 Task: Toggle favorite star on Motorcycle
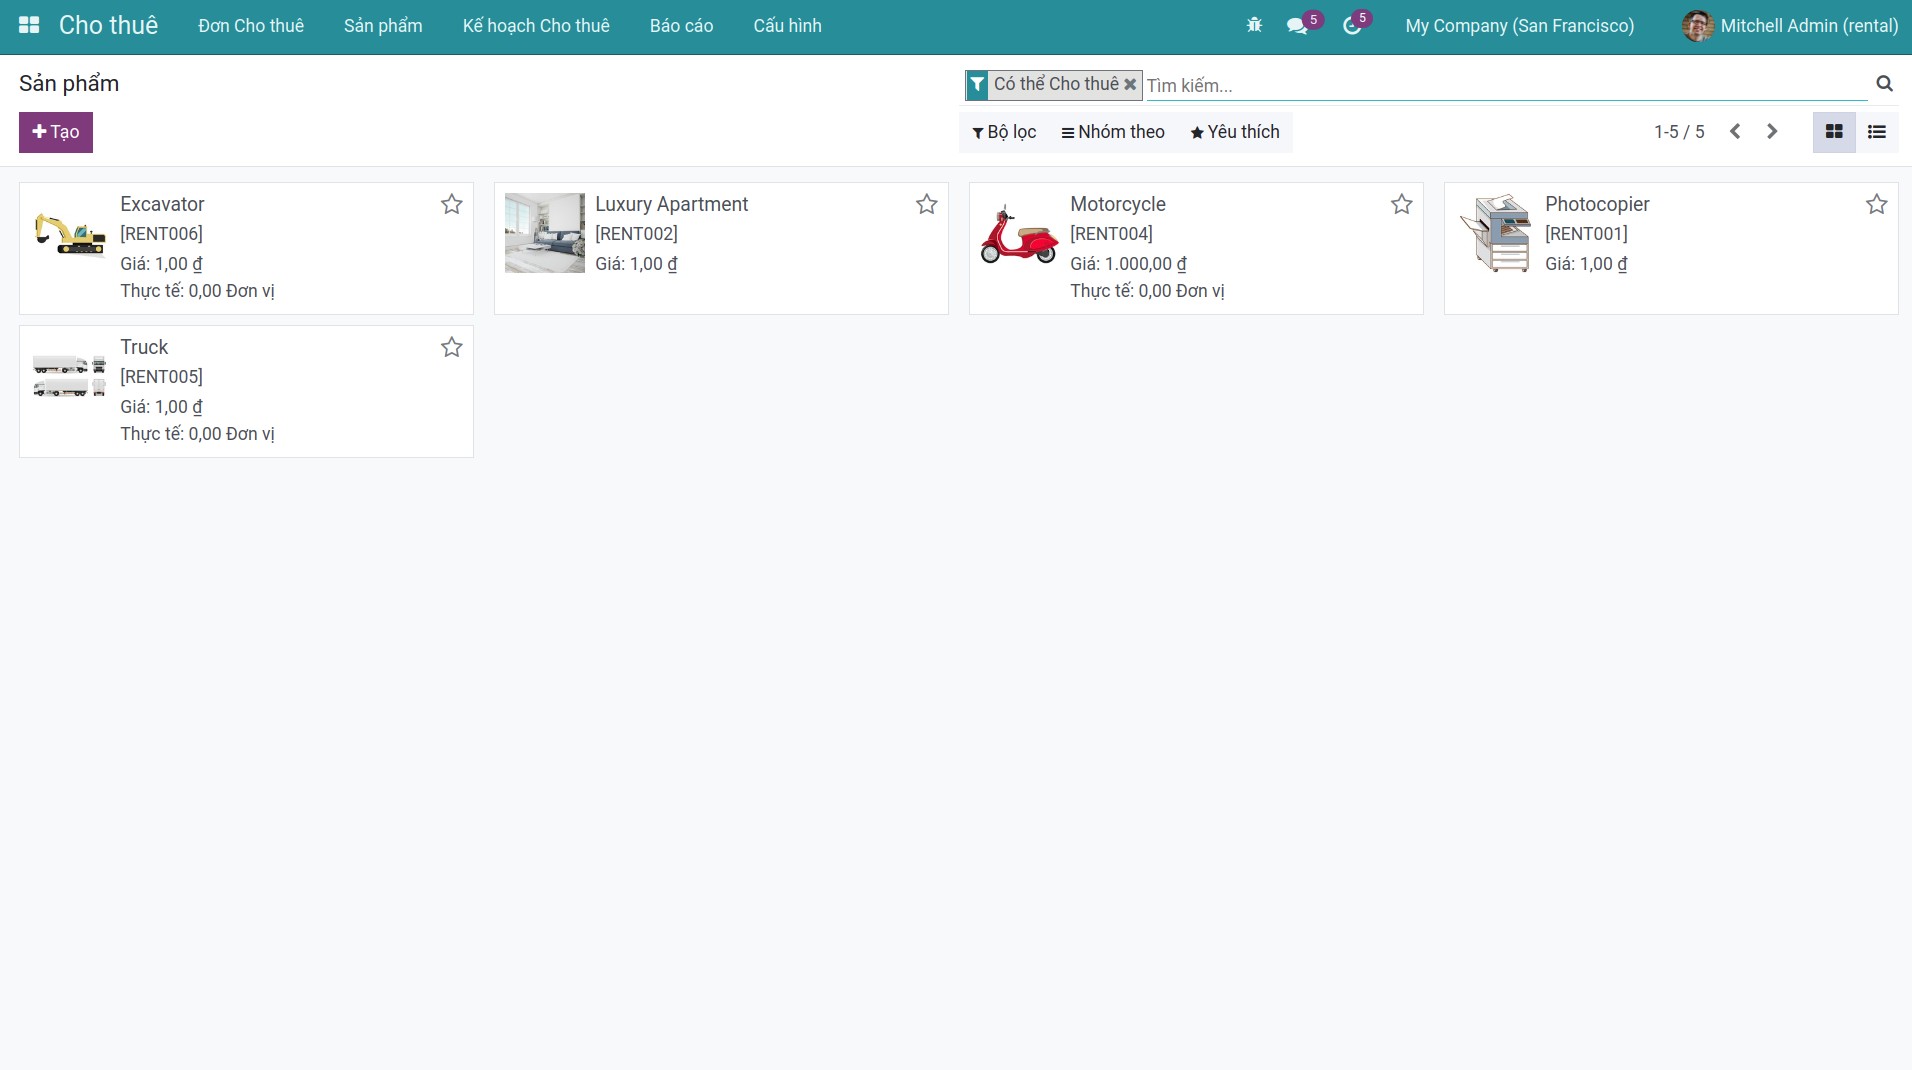[x=1402, y=204]
